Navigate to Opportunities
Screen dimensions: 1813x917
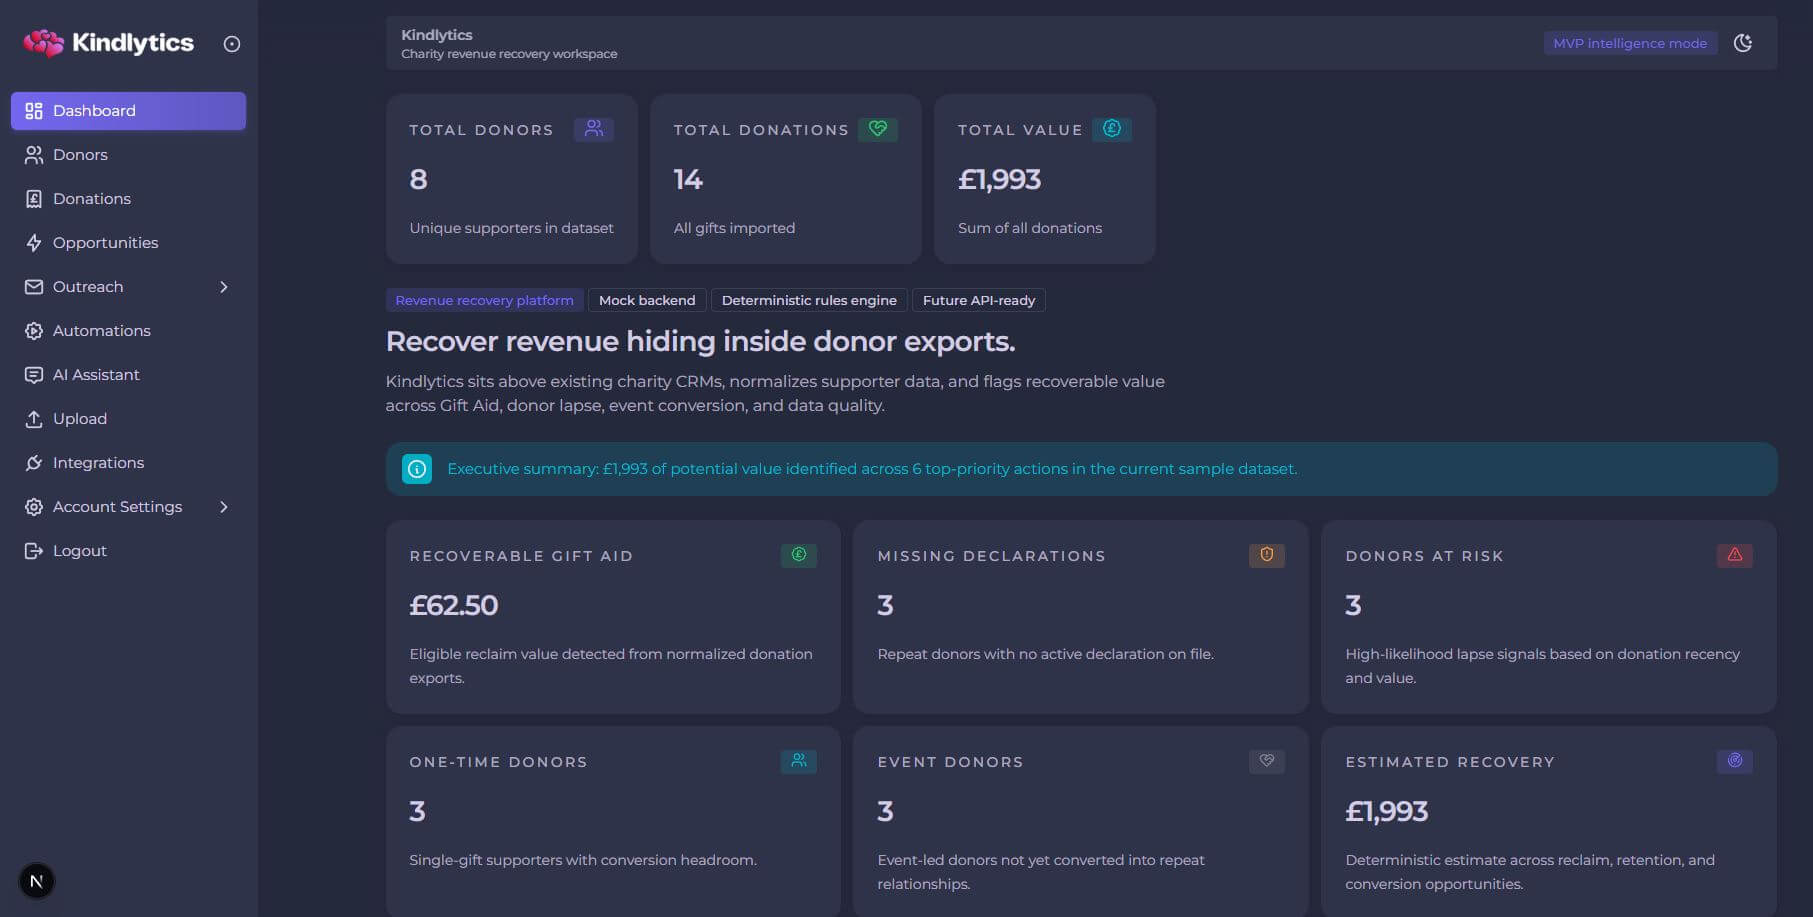[x=128, y=243]
